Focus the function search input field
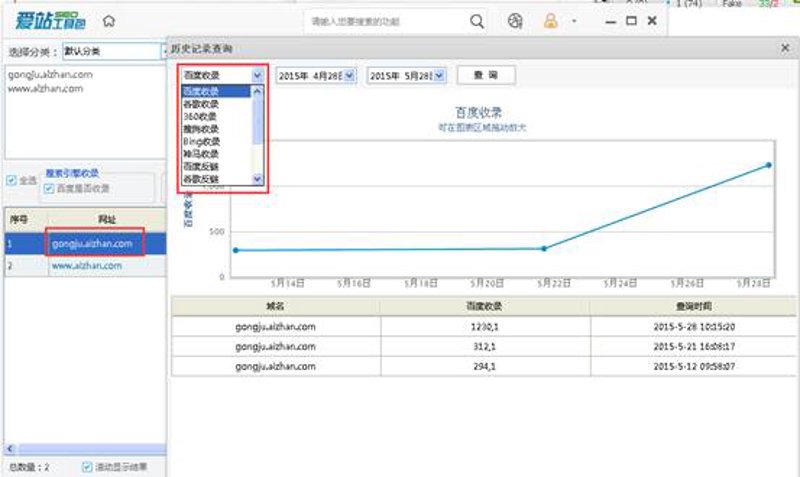 point(388,21)
